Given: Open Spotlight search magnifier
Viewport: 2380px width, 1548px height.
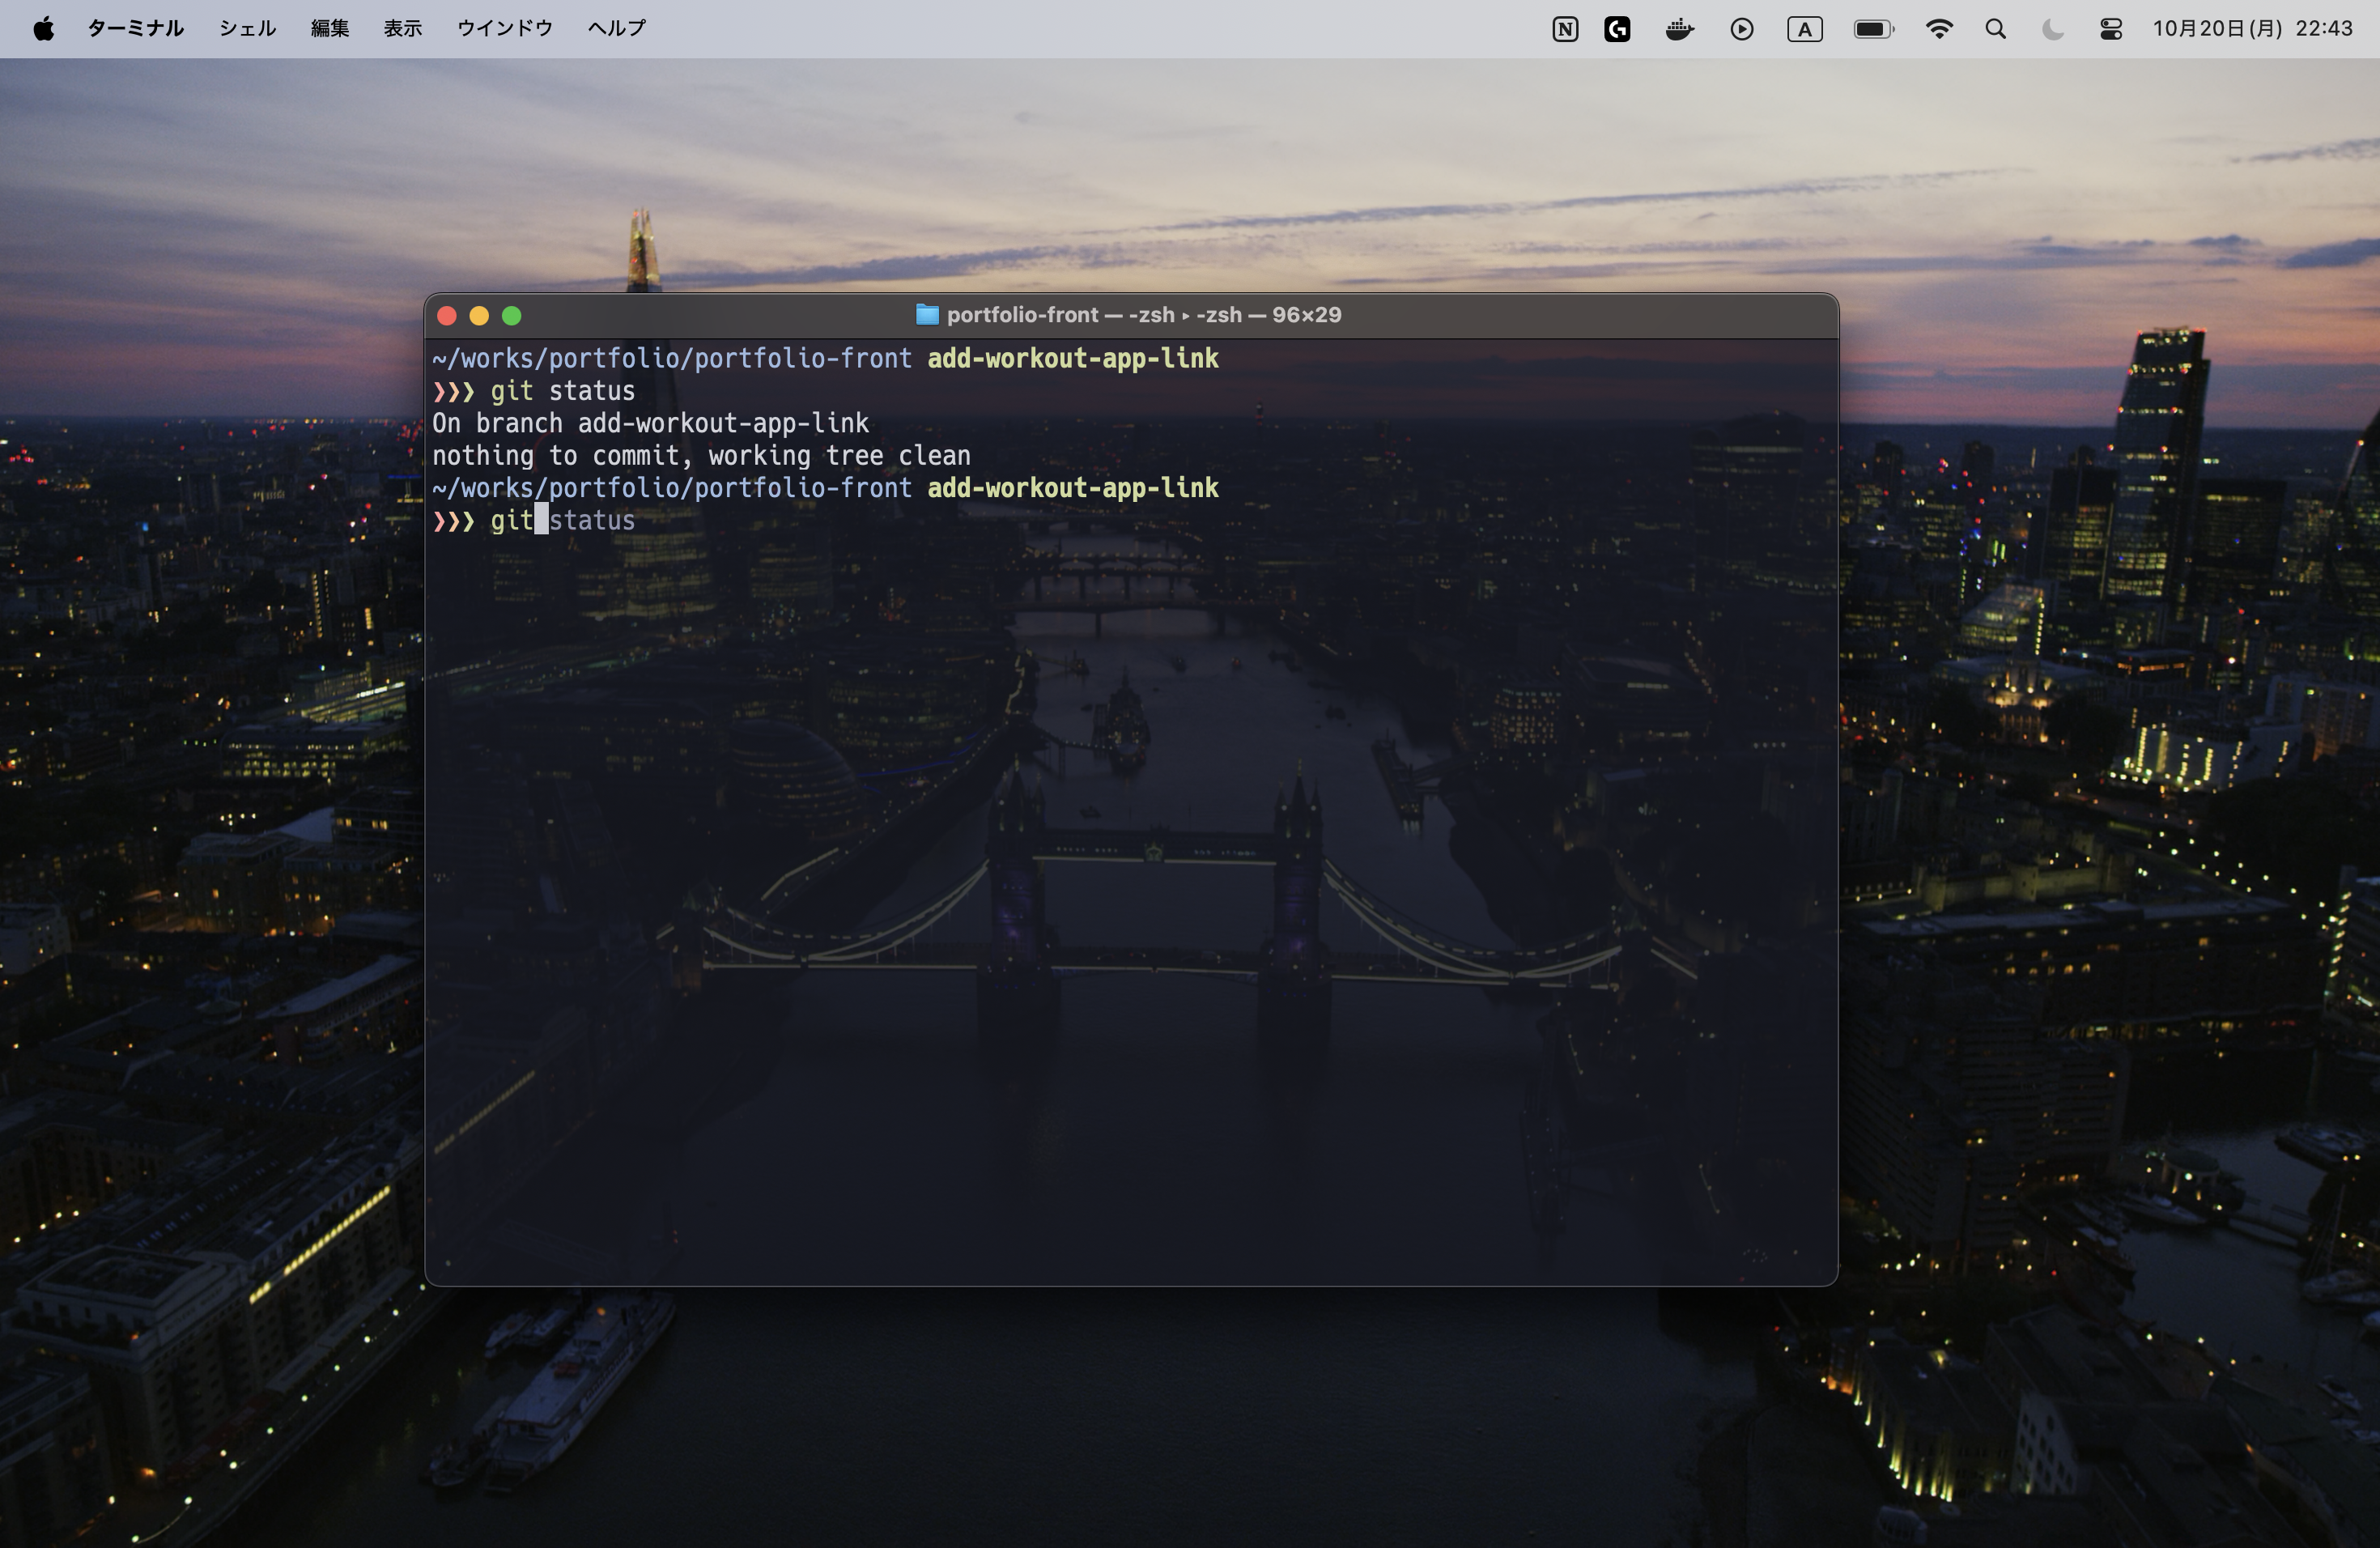Looking at the screenshot, I should coord(1995,30).
